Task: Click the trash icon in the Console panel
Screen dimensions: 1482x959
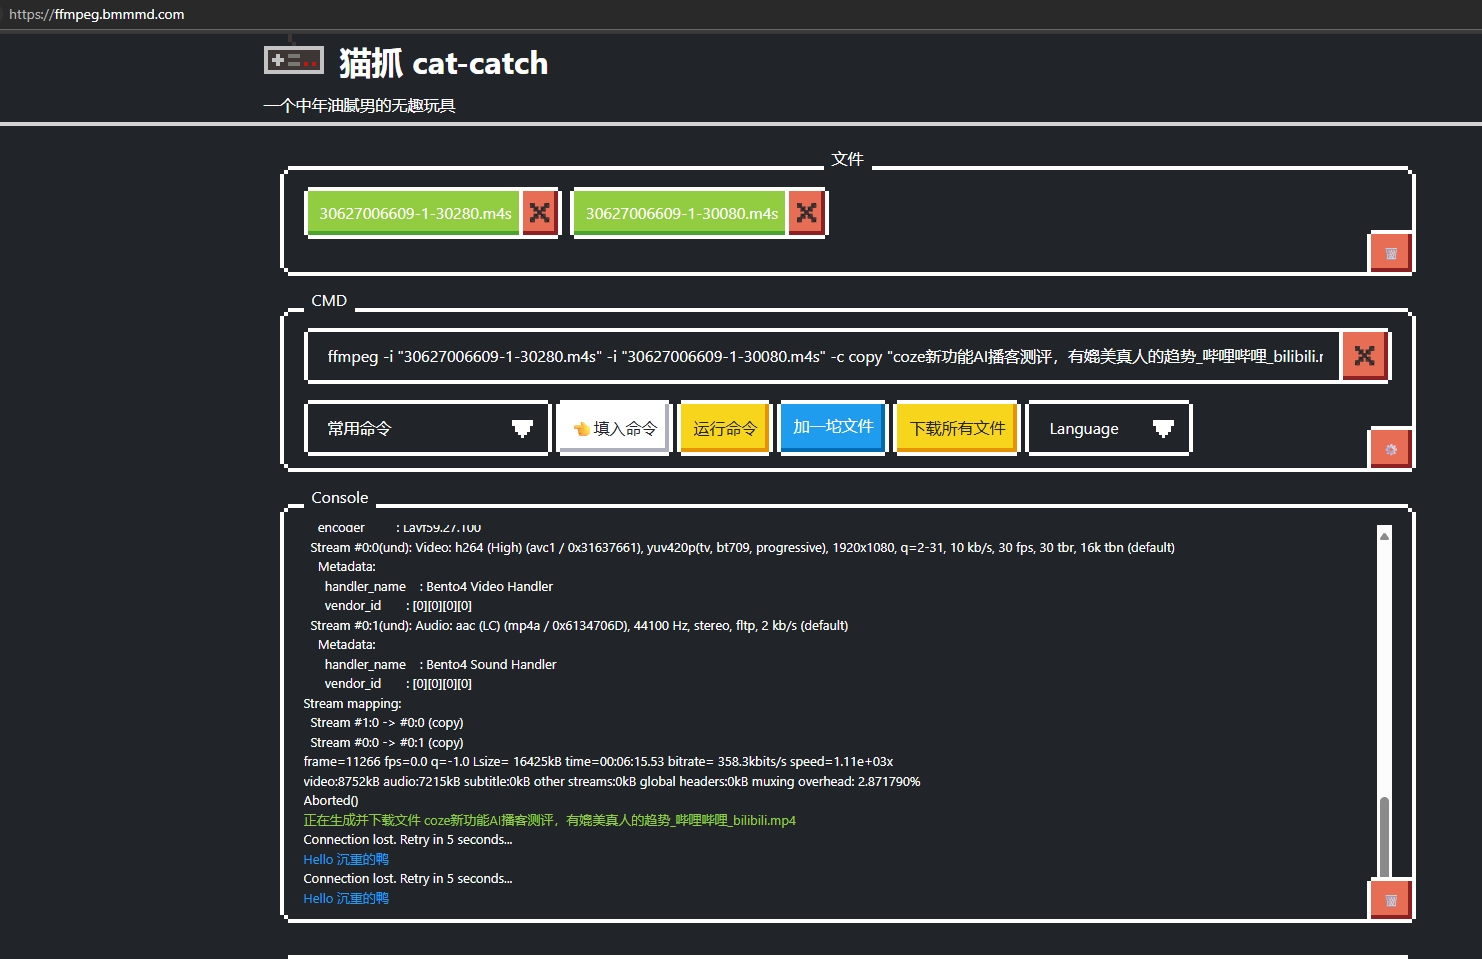Action: pos(1390,900)
